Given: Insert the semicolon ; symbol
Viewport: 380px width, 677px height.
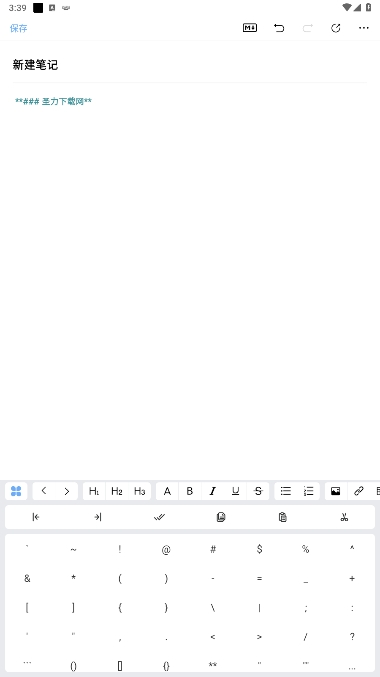Looking at the screenshot, I should coord(306,607).
